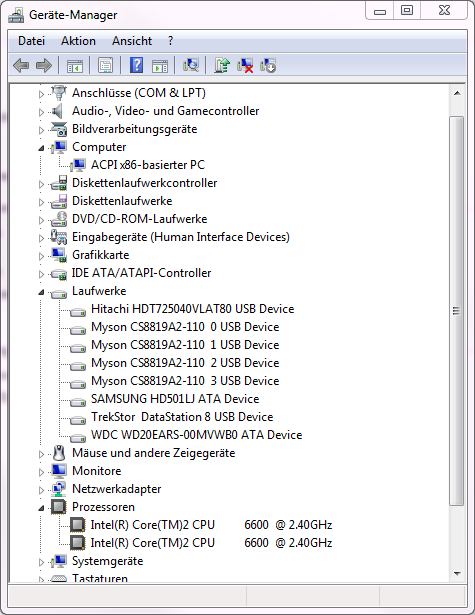Toggle the action pane toolbar icon

160,66
